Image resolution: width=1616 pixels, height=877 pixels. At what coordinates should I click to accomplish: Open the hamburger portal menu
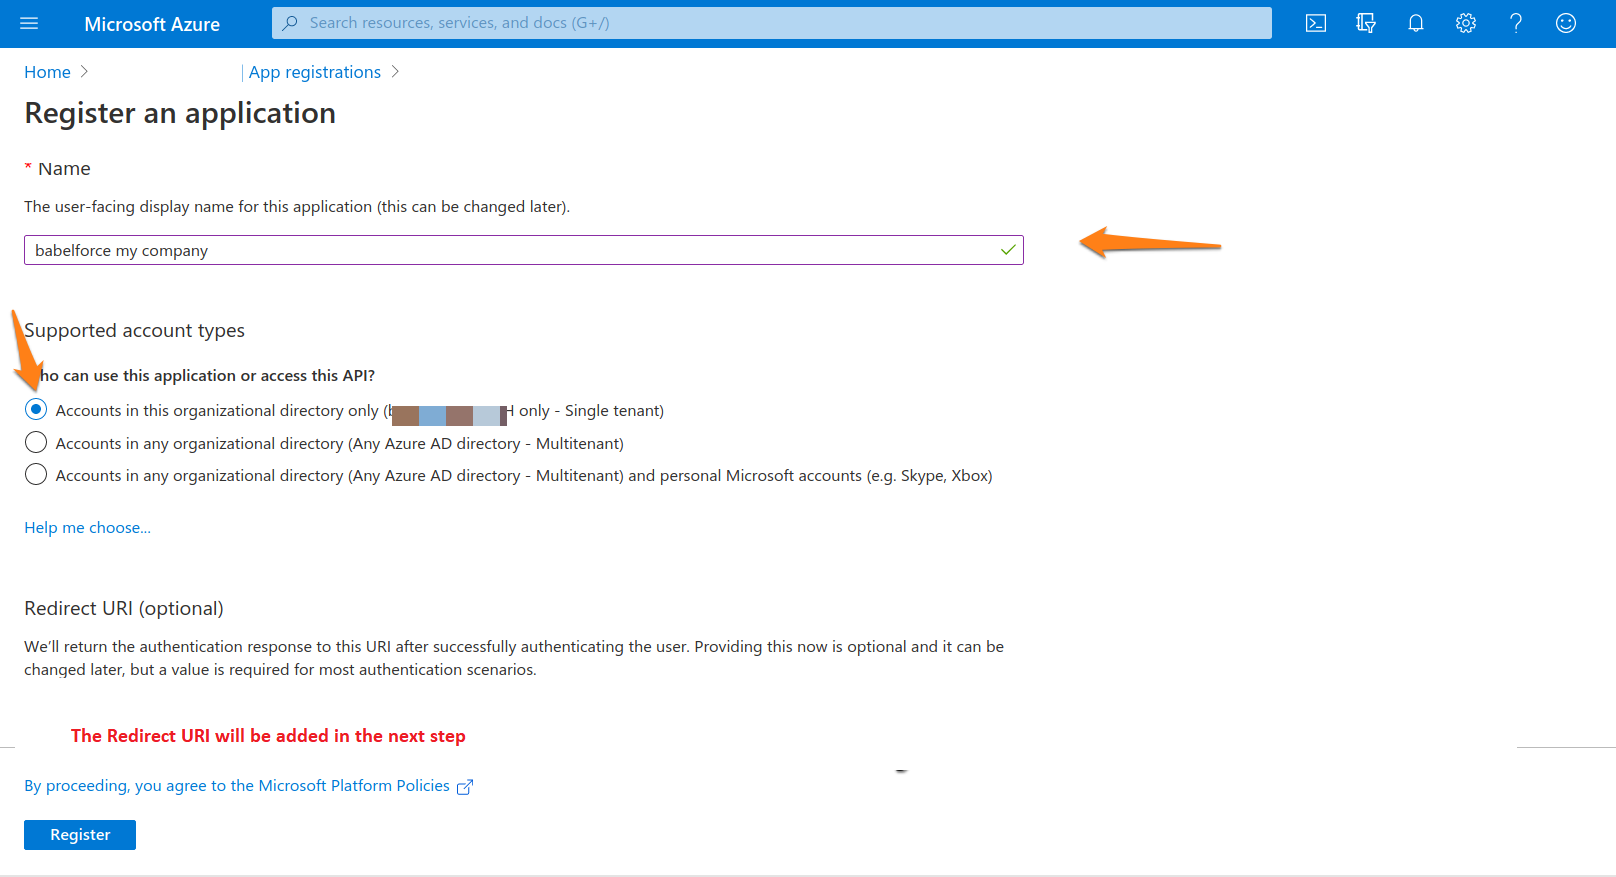pos(29,23)
